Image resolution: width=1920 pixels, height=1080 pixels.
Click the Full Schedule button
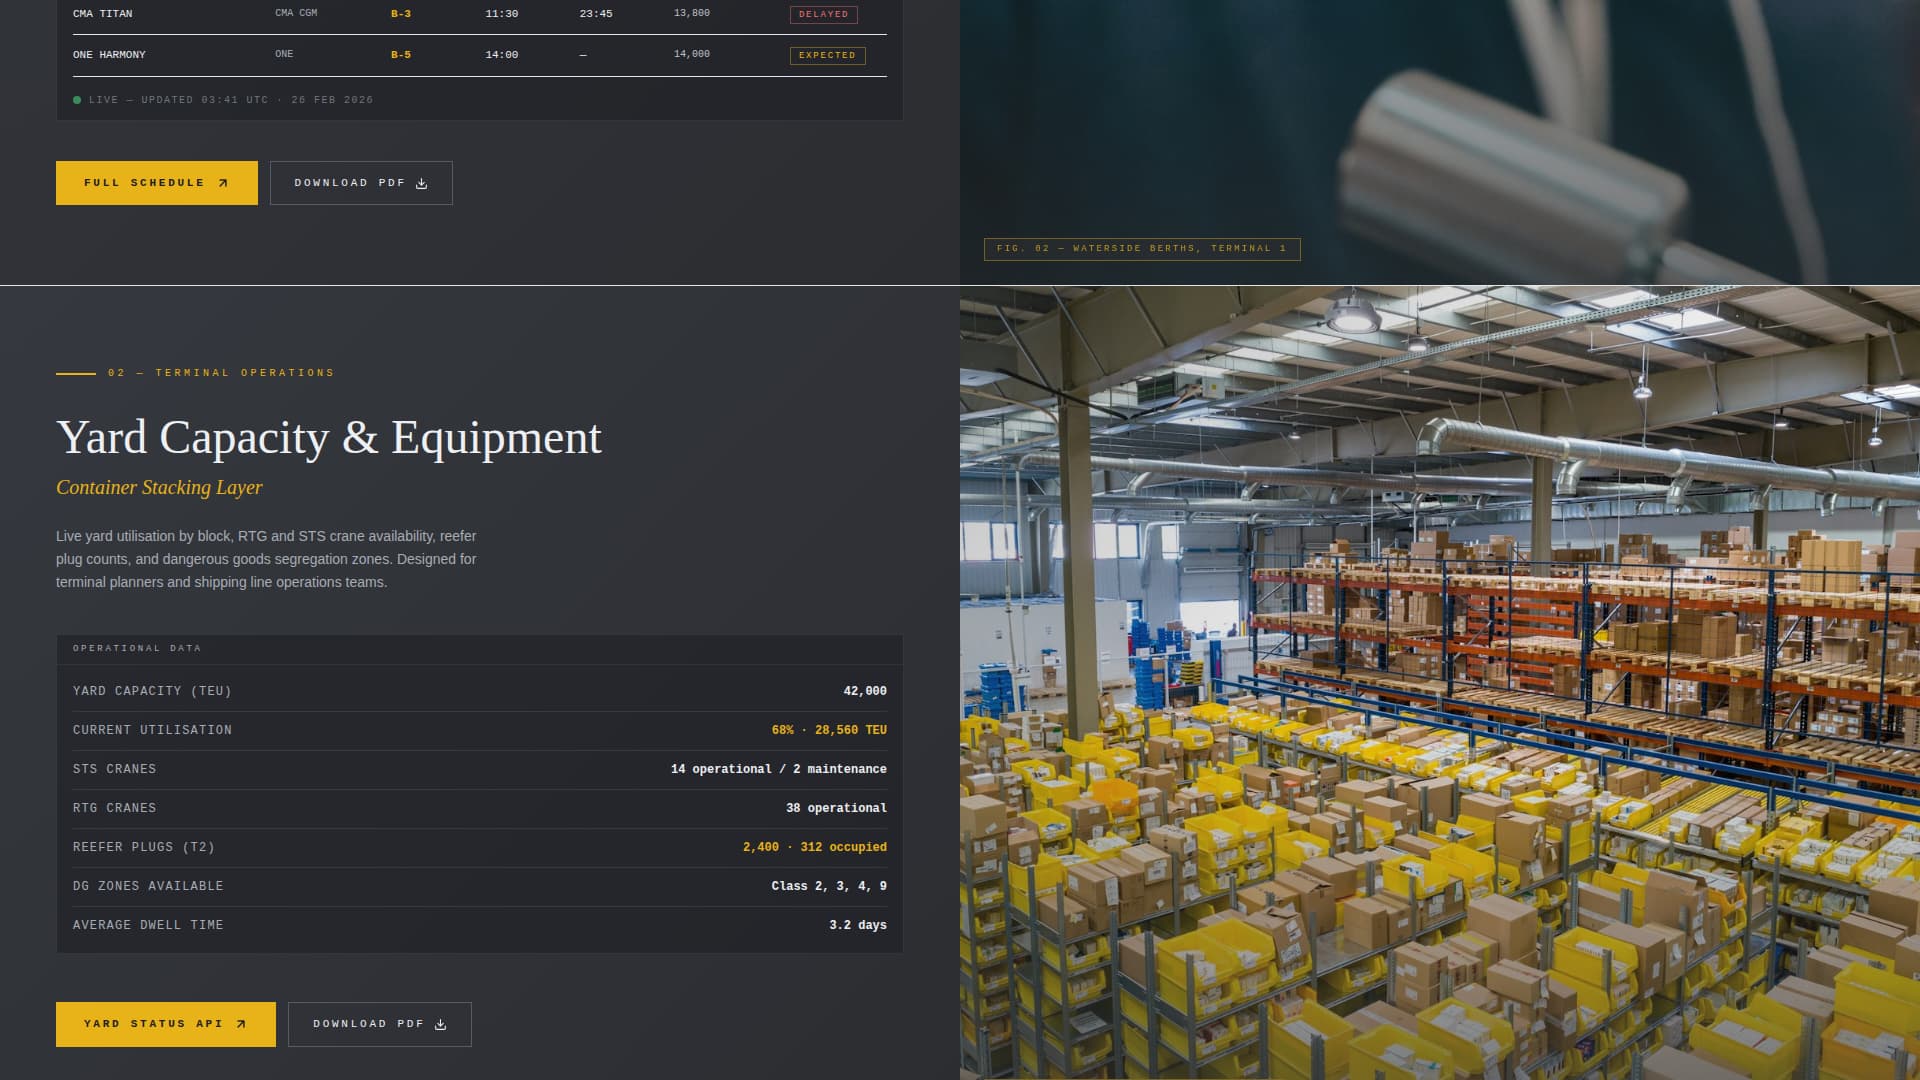pos(156,183)
